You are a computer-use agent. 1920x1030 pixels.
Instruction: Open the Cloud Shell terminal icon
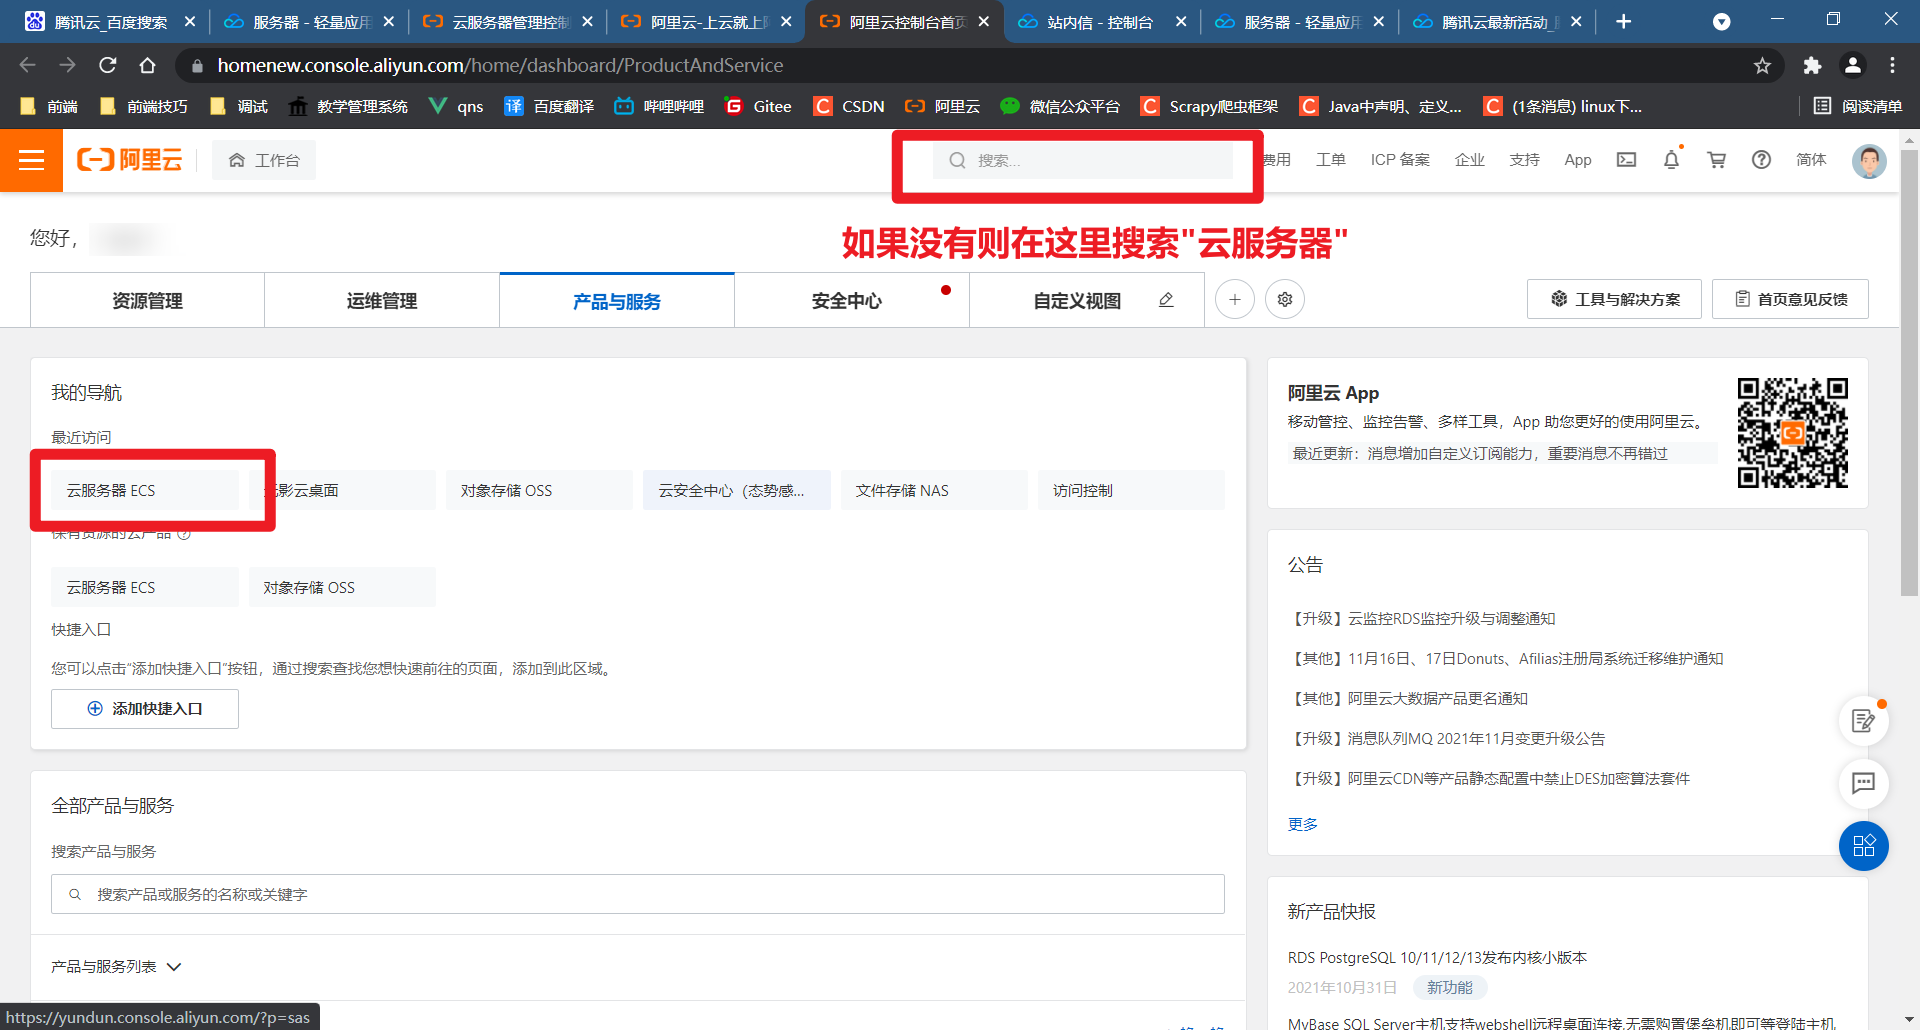point(1626,160)
